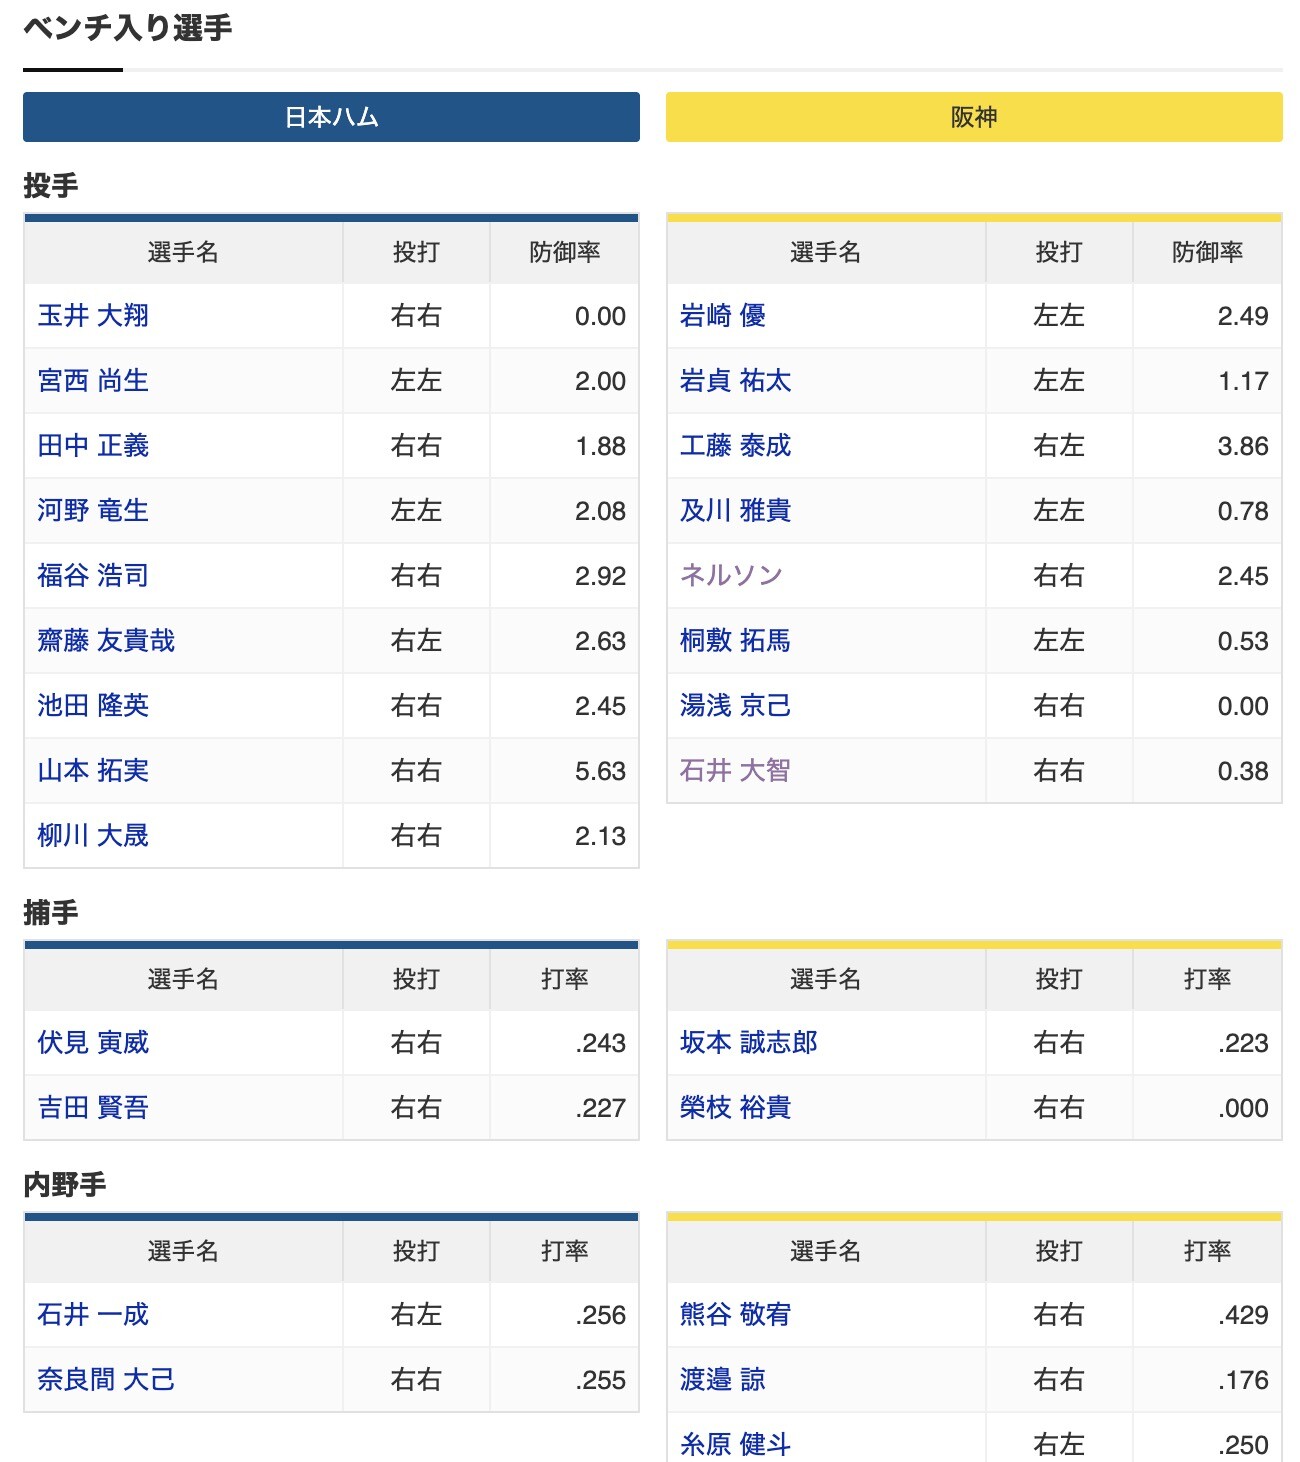Click 及川 雅貴's ERA value 0.78
1300x1462 pixels.
(1243, 512)
